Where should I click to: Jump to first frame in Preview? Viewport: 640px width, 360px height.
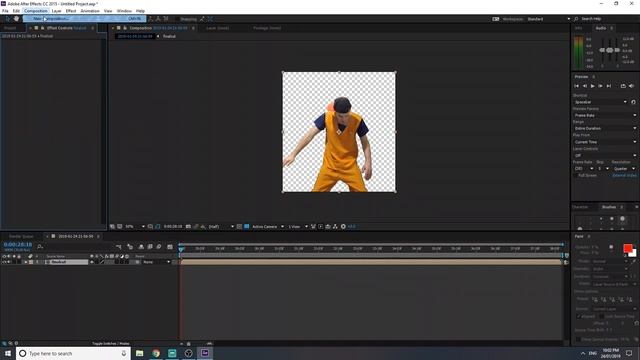coord(576,86)
